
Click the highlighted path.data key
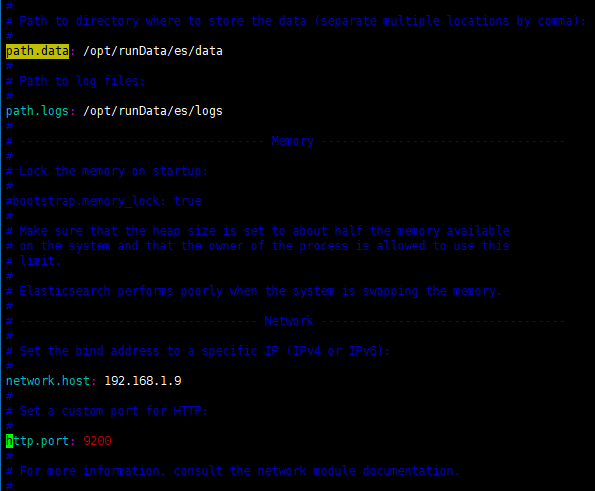pos(37,51)
